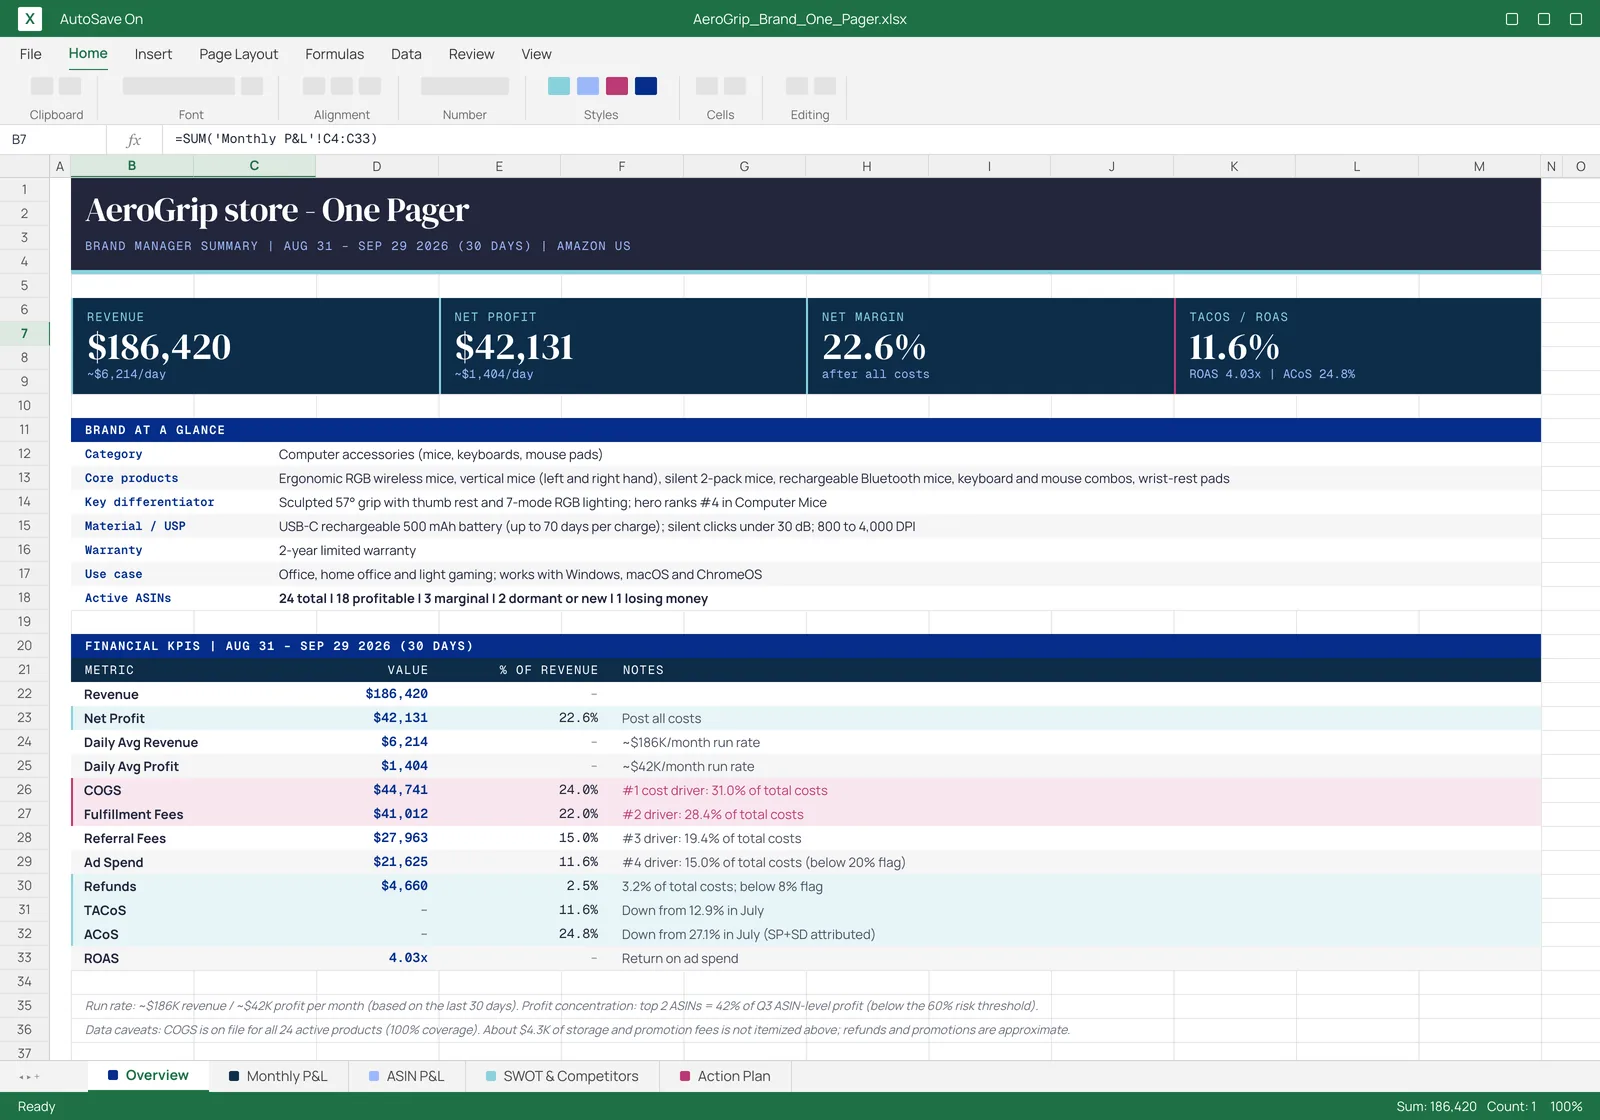Click the 'Daily Avg Revenue' metric label
This screenshot has width=1600, height=1120.
[141, 742]
